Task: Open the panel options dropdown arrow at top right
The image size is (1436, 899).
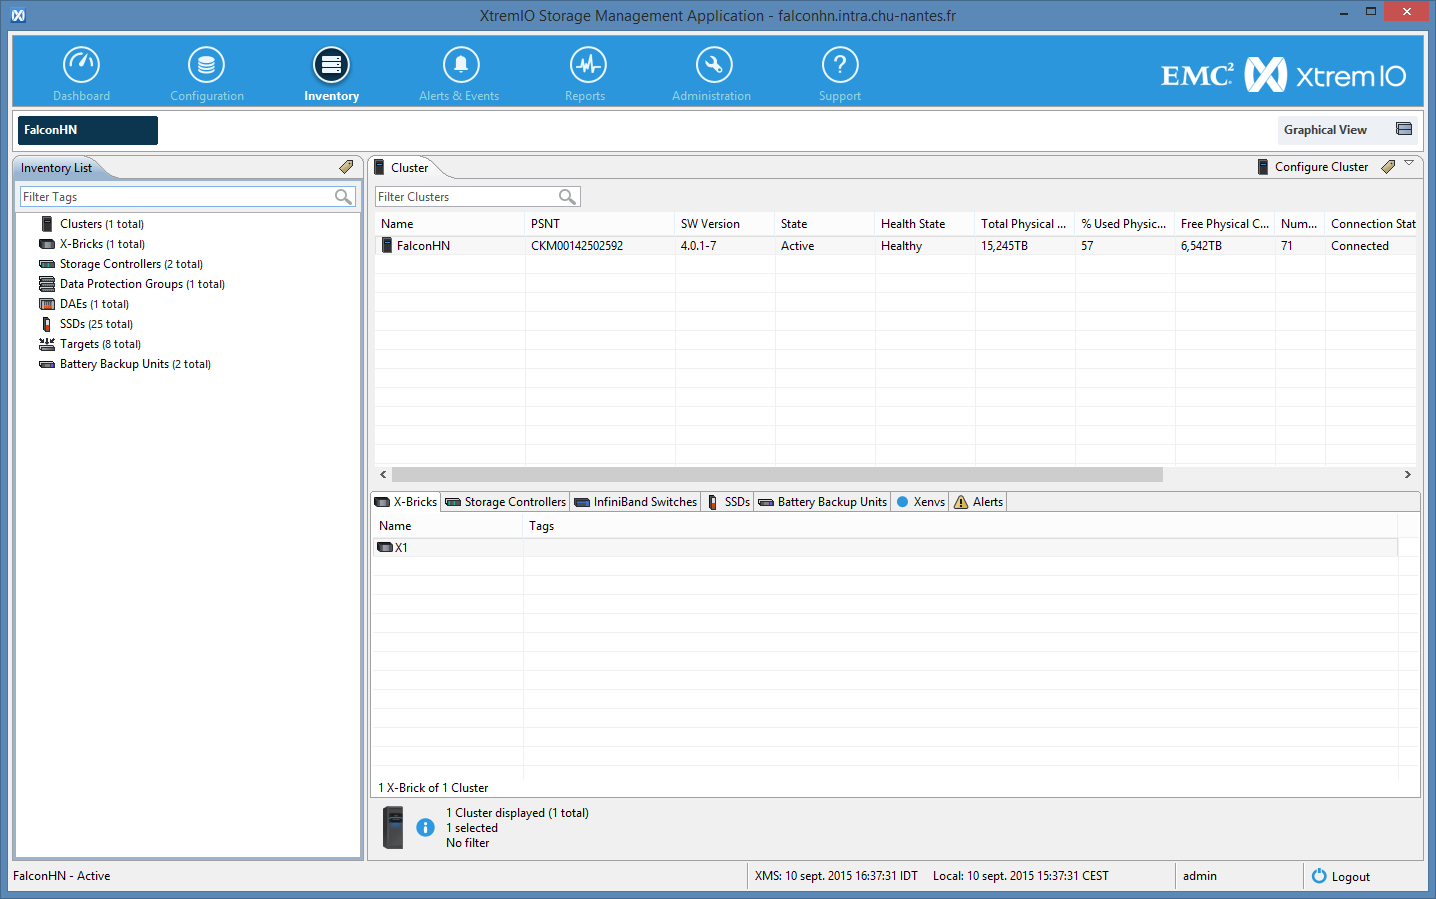Action: point(1409,163)
